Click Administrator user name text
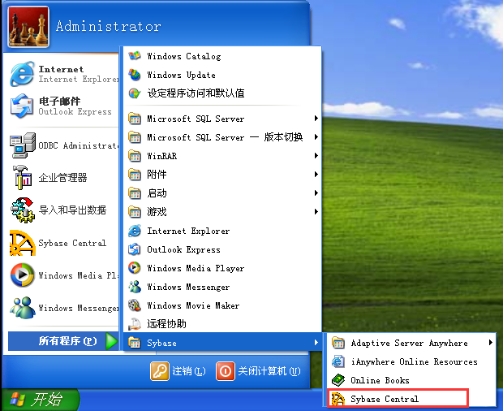Image resolution: width=504 pixels, height=411 pixels. (x=108, y=26)
